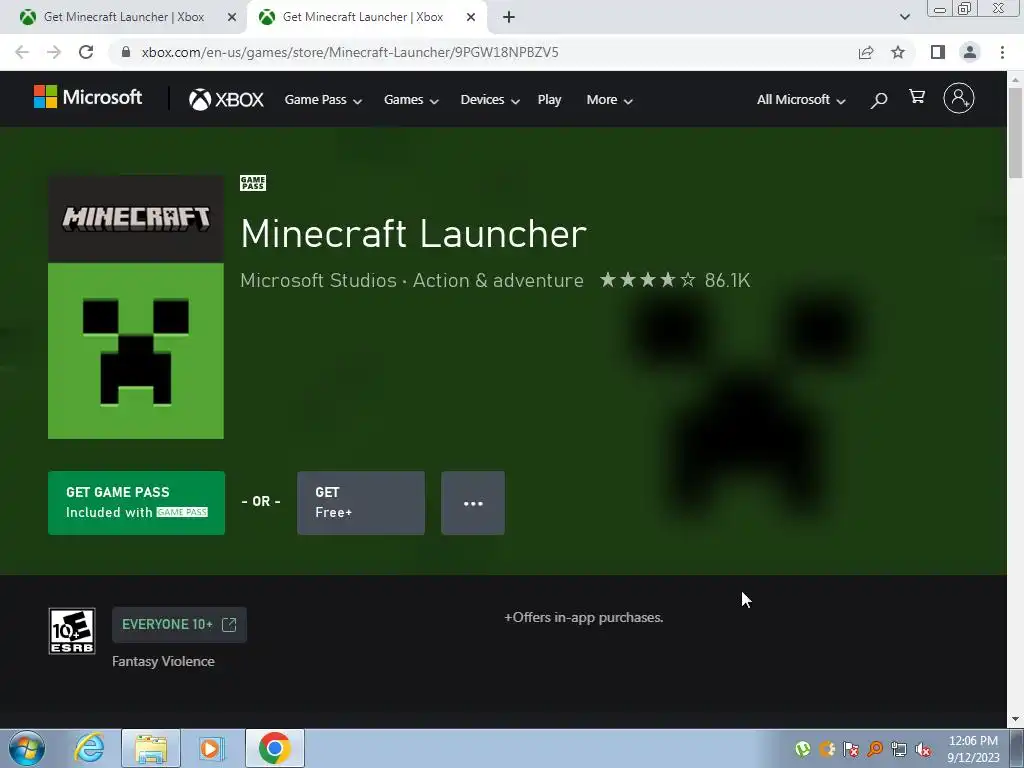Click the taskbar clock showing 12:06 PM
Viewport: 1024px width, 768px height.
[974, 749]
